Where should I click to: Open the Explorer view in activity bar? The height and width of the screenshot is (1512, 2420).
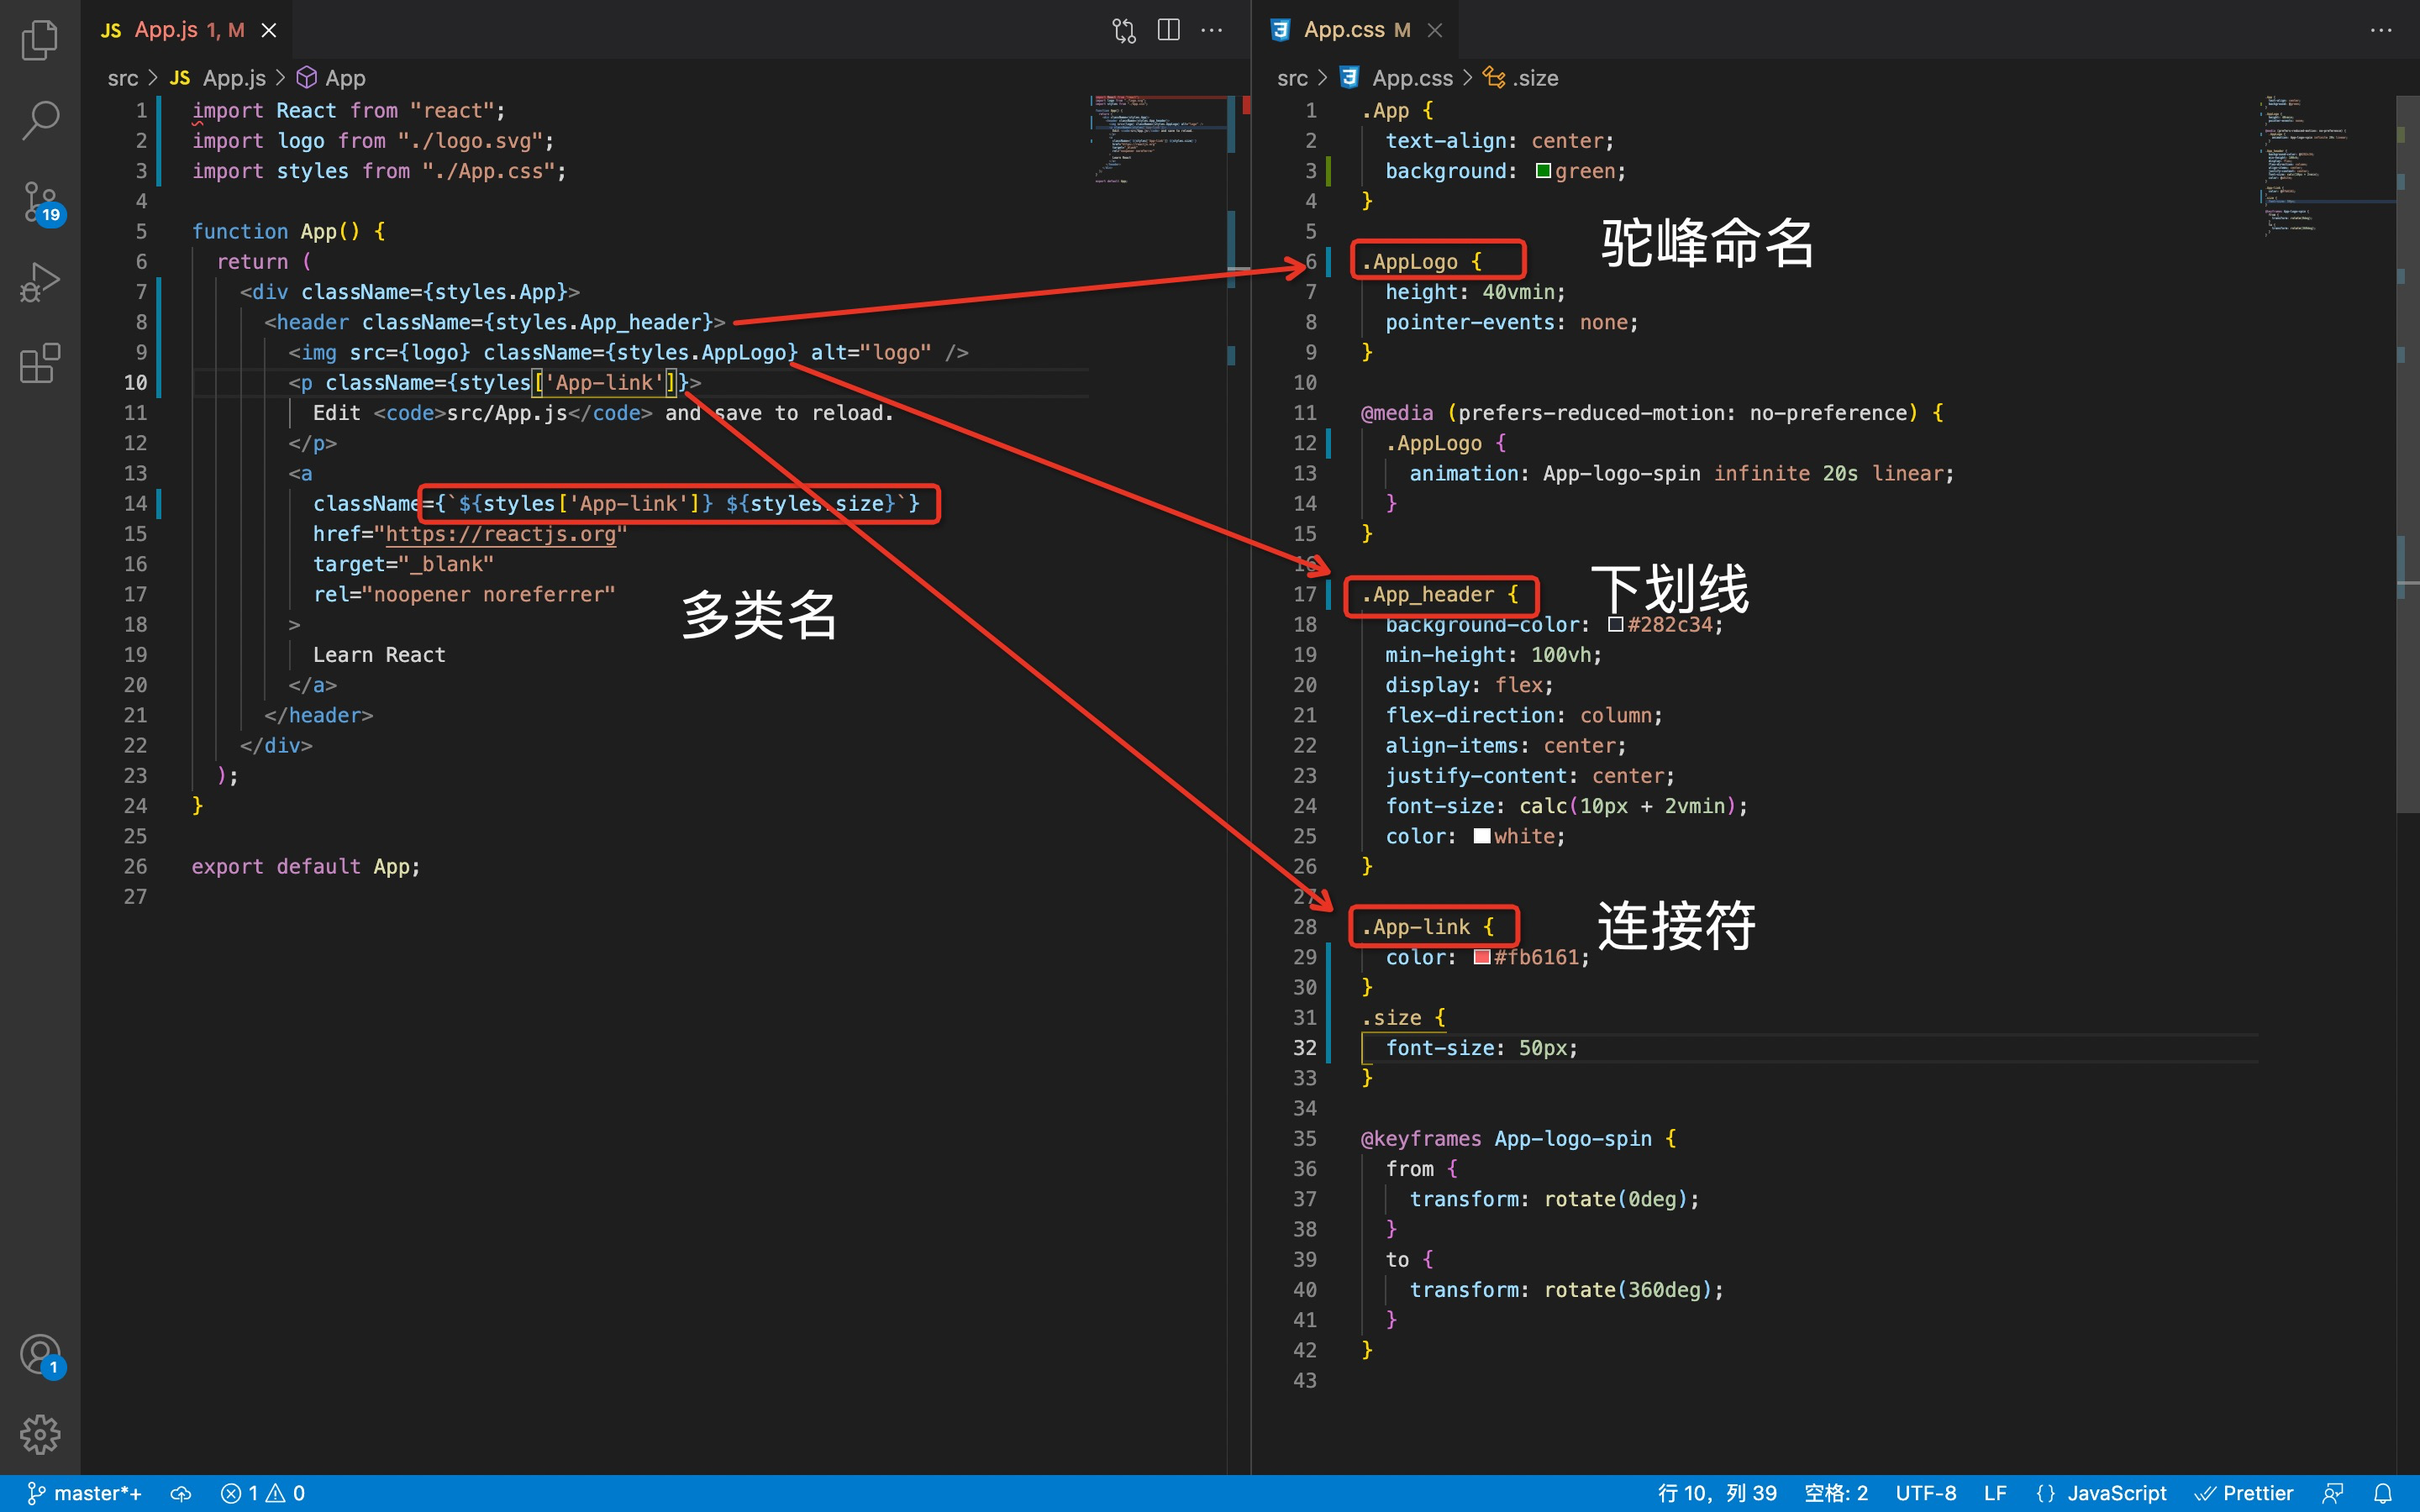coord(40,40)
